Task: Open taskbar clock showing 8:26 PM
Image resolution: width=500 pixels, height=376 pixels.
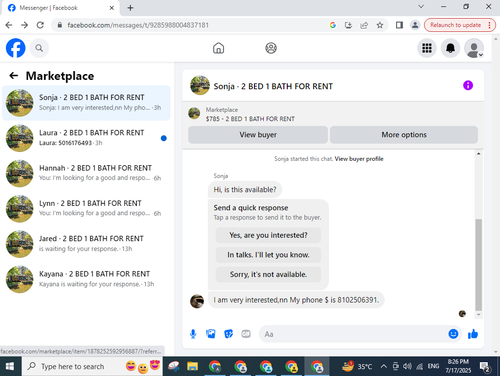Action: (x=458, y=366)
